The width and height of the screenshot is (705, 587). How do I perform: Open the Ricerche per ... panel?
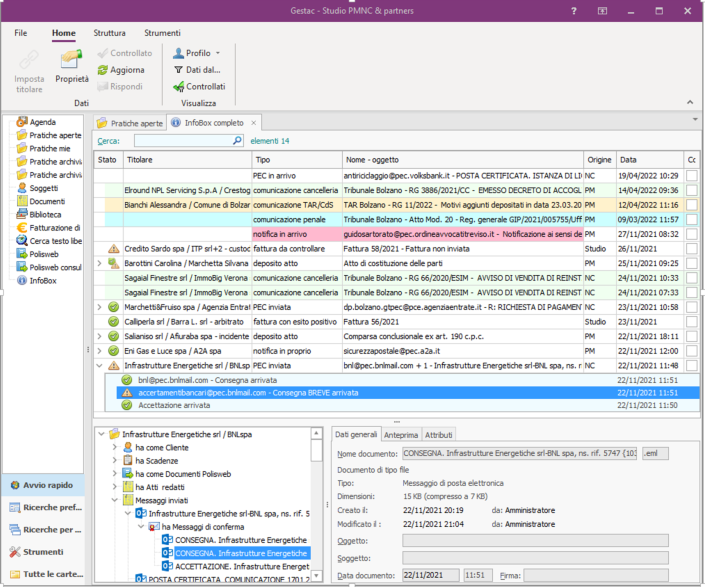click(45, 529)
